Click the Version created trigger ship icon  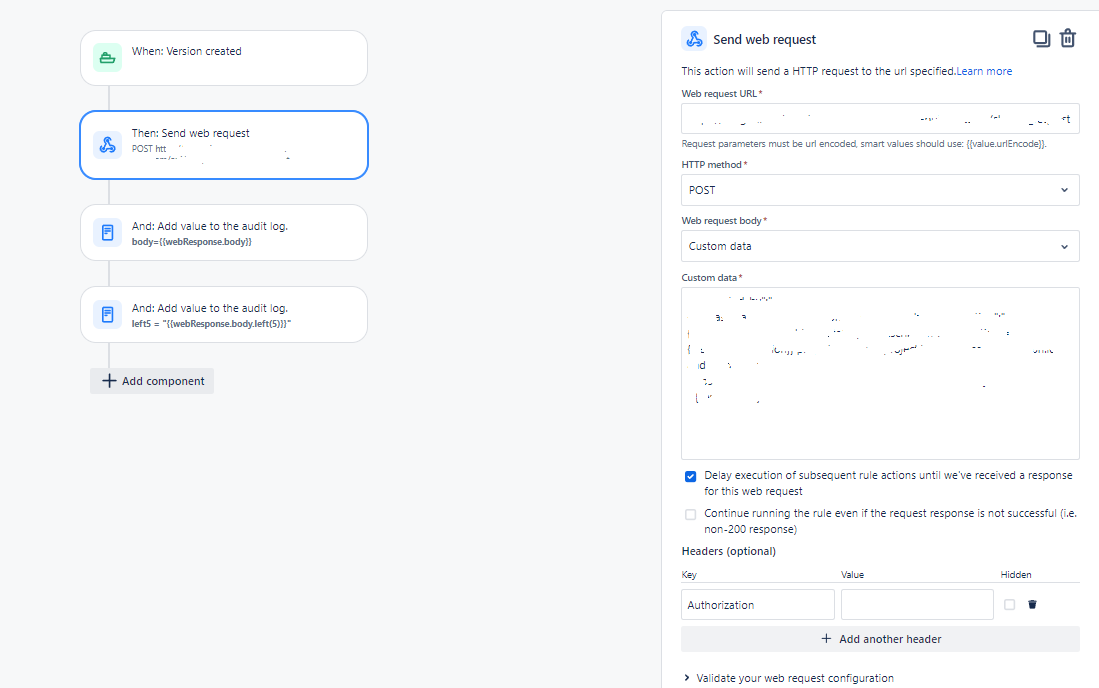point(107,57)
